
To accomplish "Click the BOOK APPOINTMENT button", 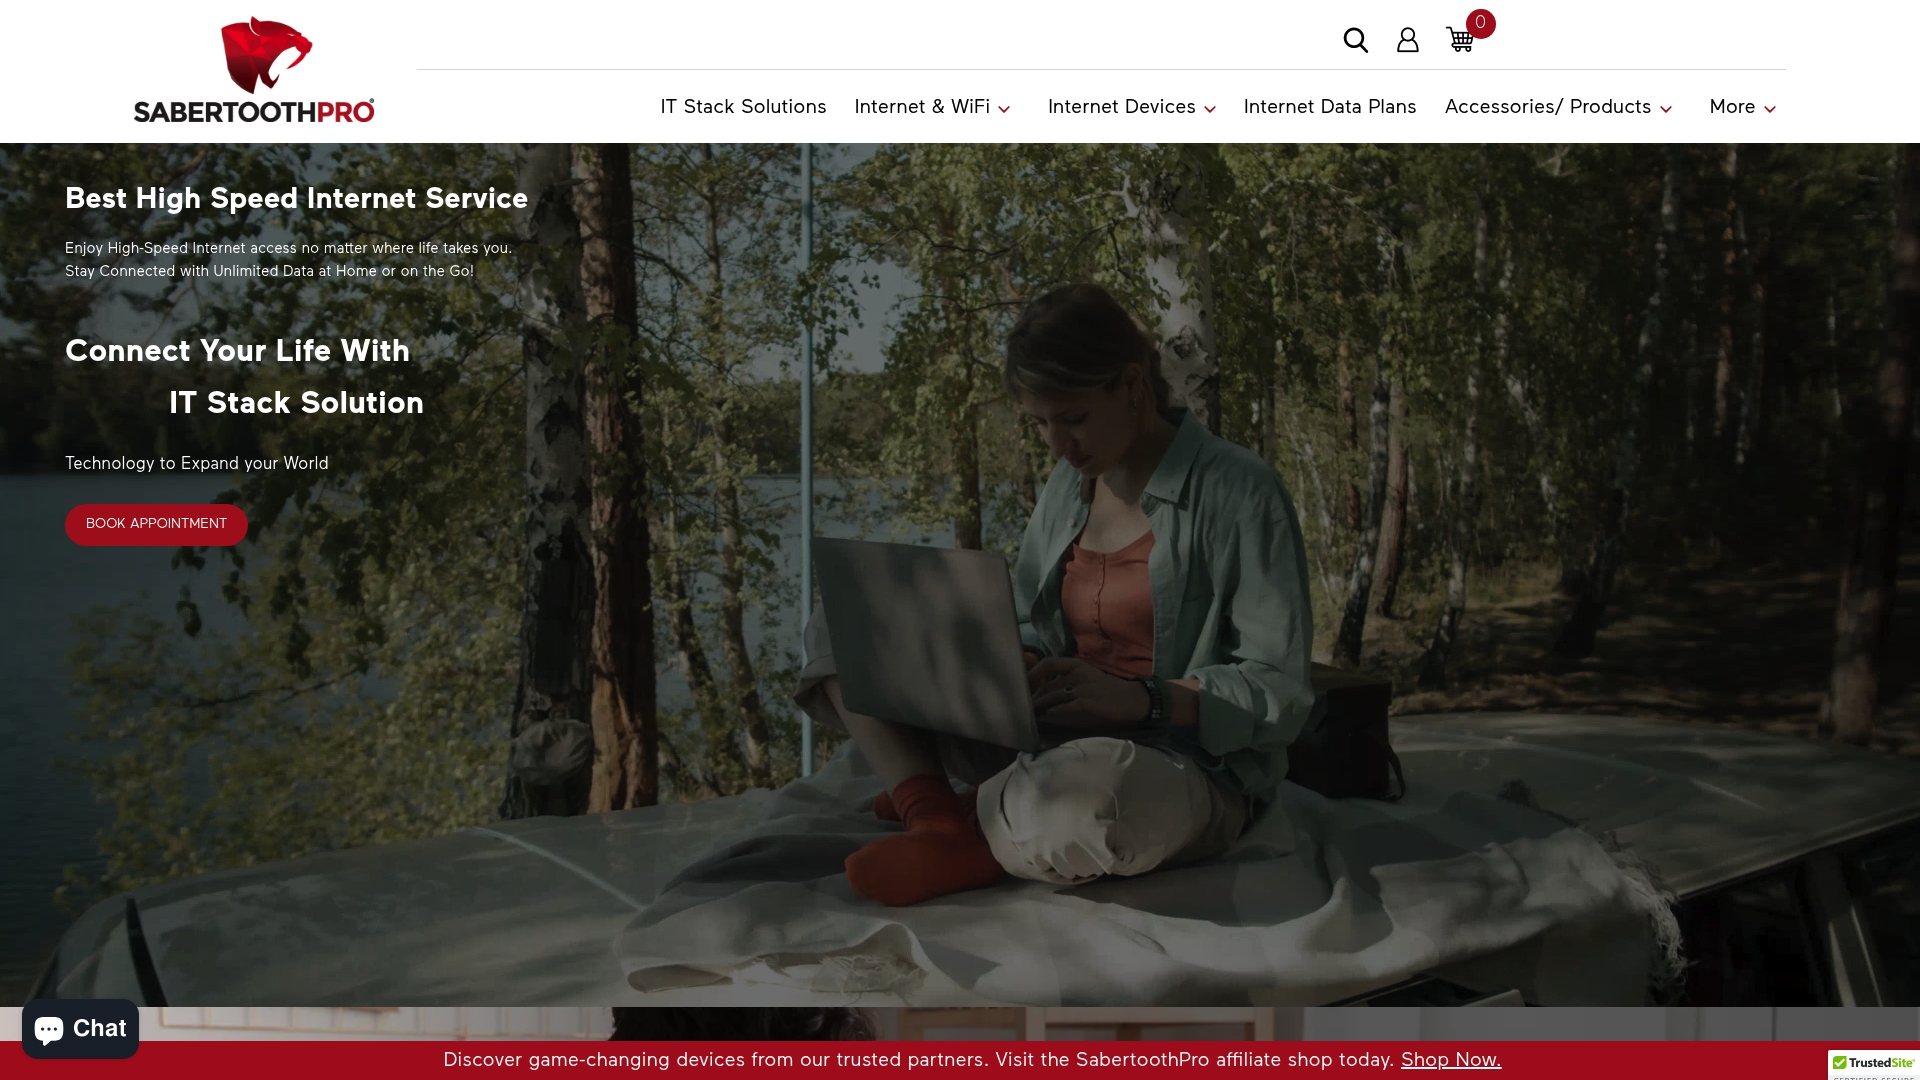I will [x=156, y=524].
